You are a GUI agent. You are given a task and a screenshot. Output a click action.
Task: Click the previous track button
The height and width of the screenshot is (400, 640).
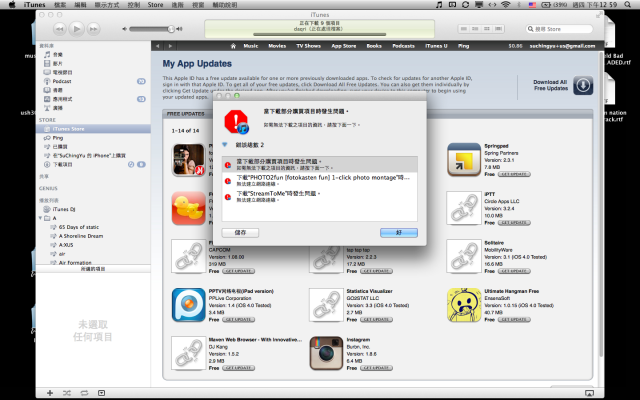pos(60,29)
